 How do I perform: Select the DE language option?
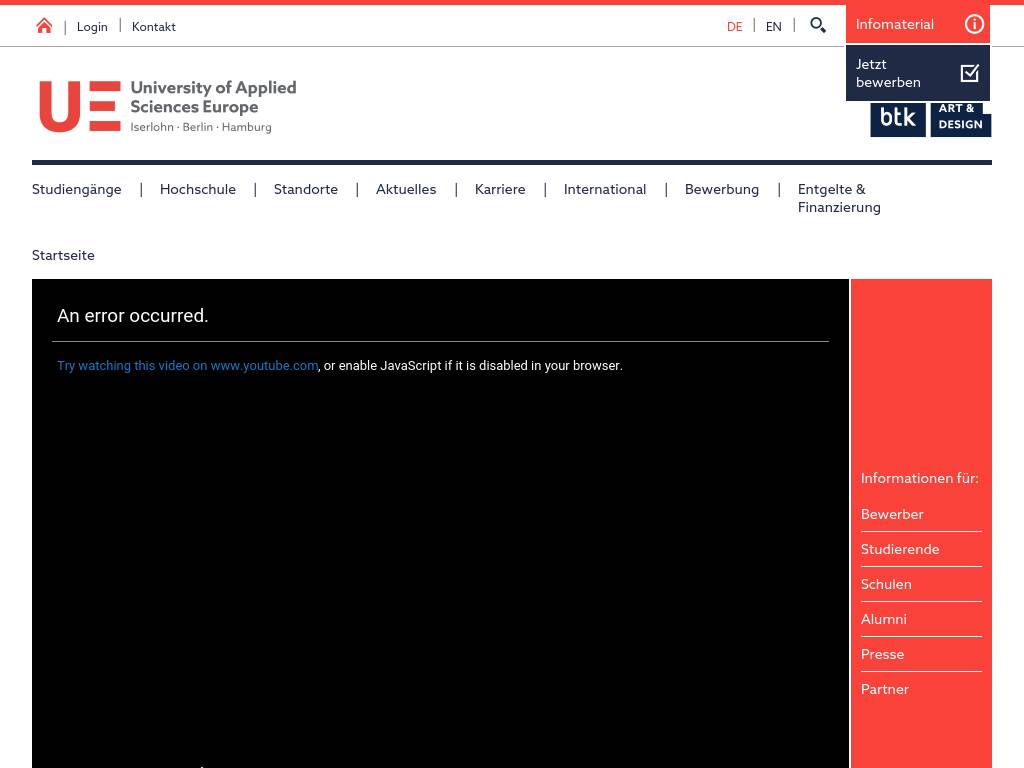coord(734,27)
